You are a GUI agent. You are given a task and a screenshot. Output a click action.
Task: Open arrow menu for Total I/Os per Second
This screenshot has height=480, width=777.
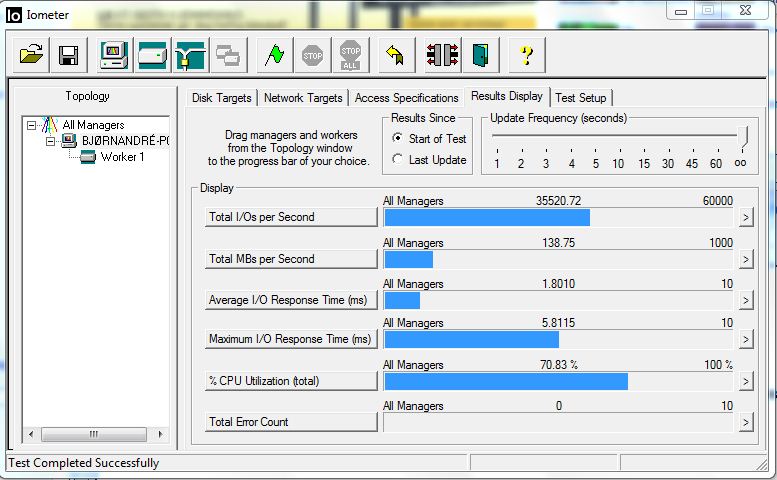(x=746, y=217)
